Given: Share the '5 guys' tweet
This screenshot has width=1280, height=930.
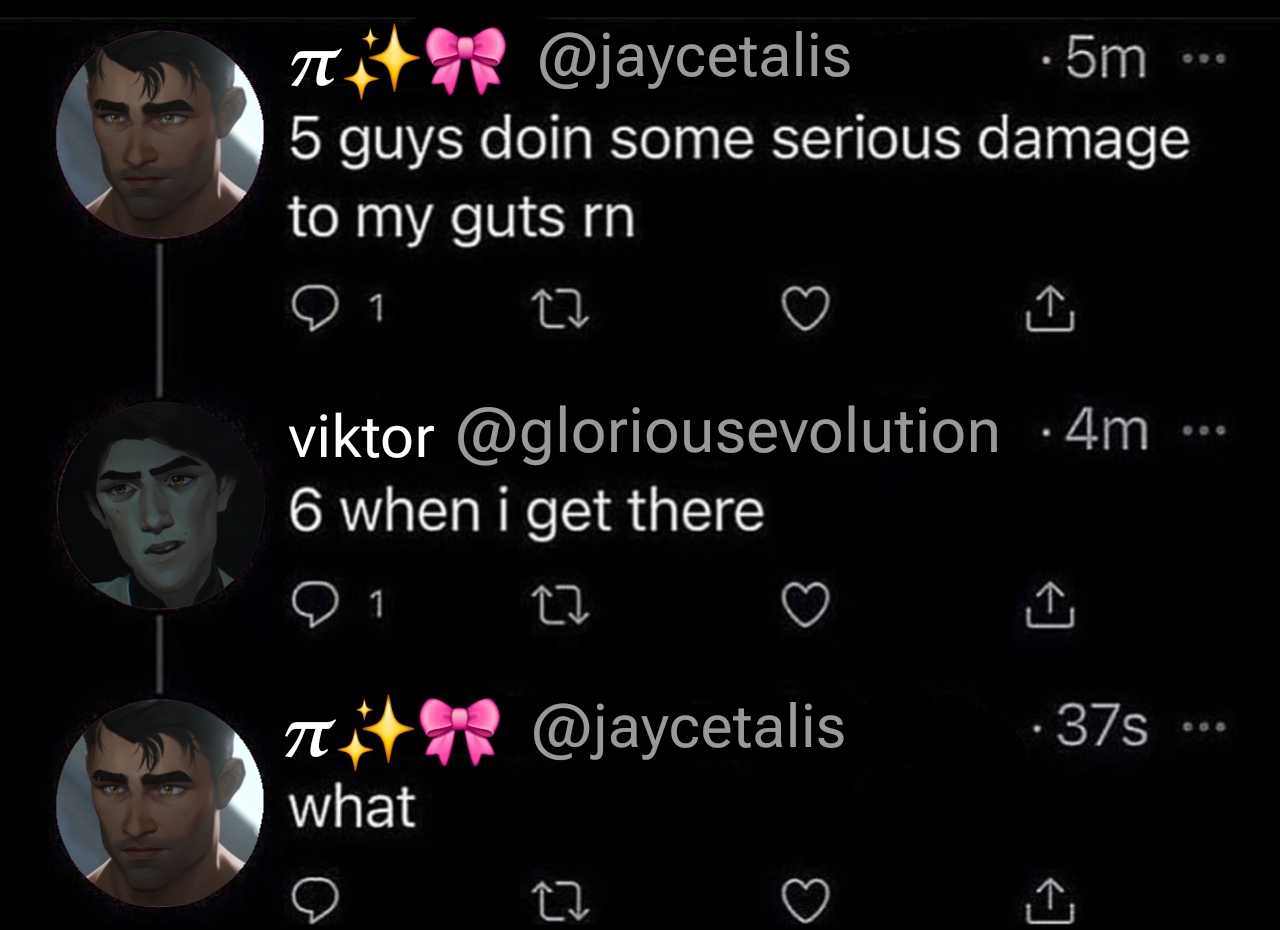Looking at the screenshot, I should point(1050,309).
